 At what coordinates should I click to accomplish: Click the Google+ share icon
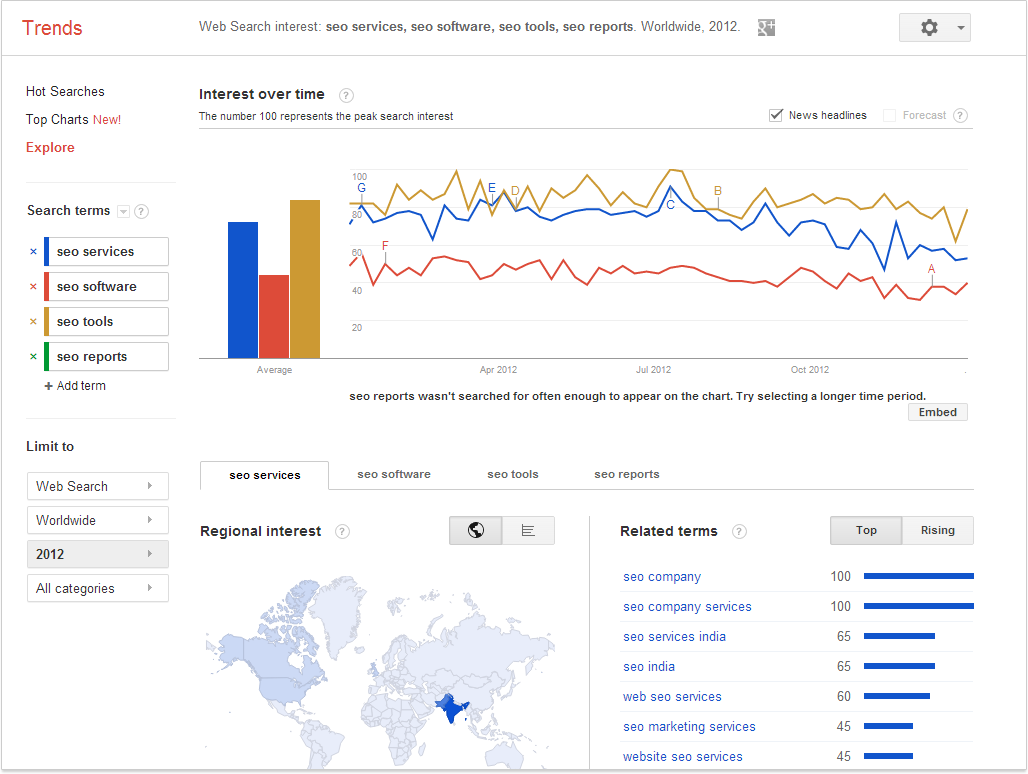click(766, 28)
